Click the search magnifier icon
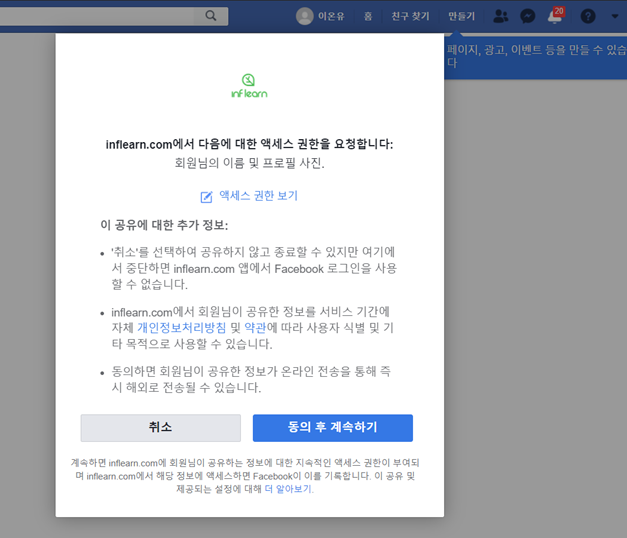 tap(211, 16)
